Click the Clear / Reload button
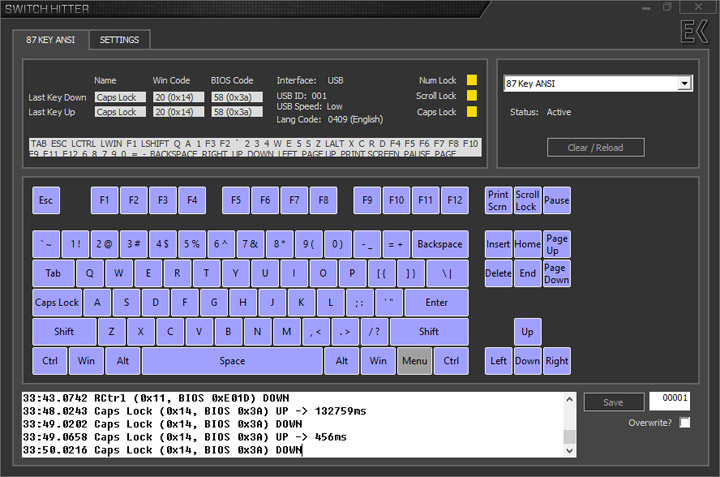 [x=595, y=148]
